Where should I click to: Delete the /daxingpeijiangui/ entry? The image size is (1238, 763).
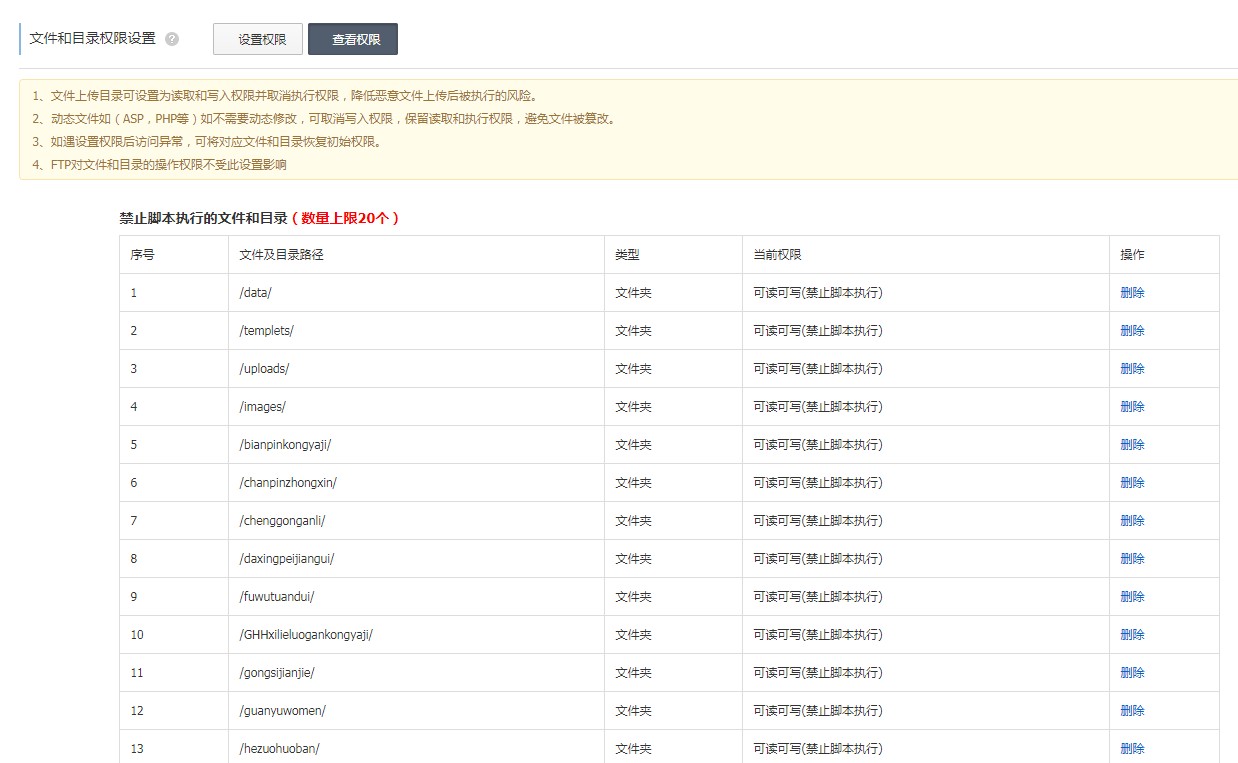1131,558
